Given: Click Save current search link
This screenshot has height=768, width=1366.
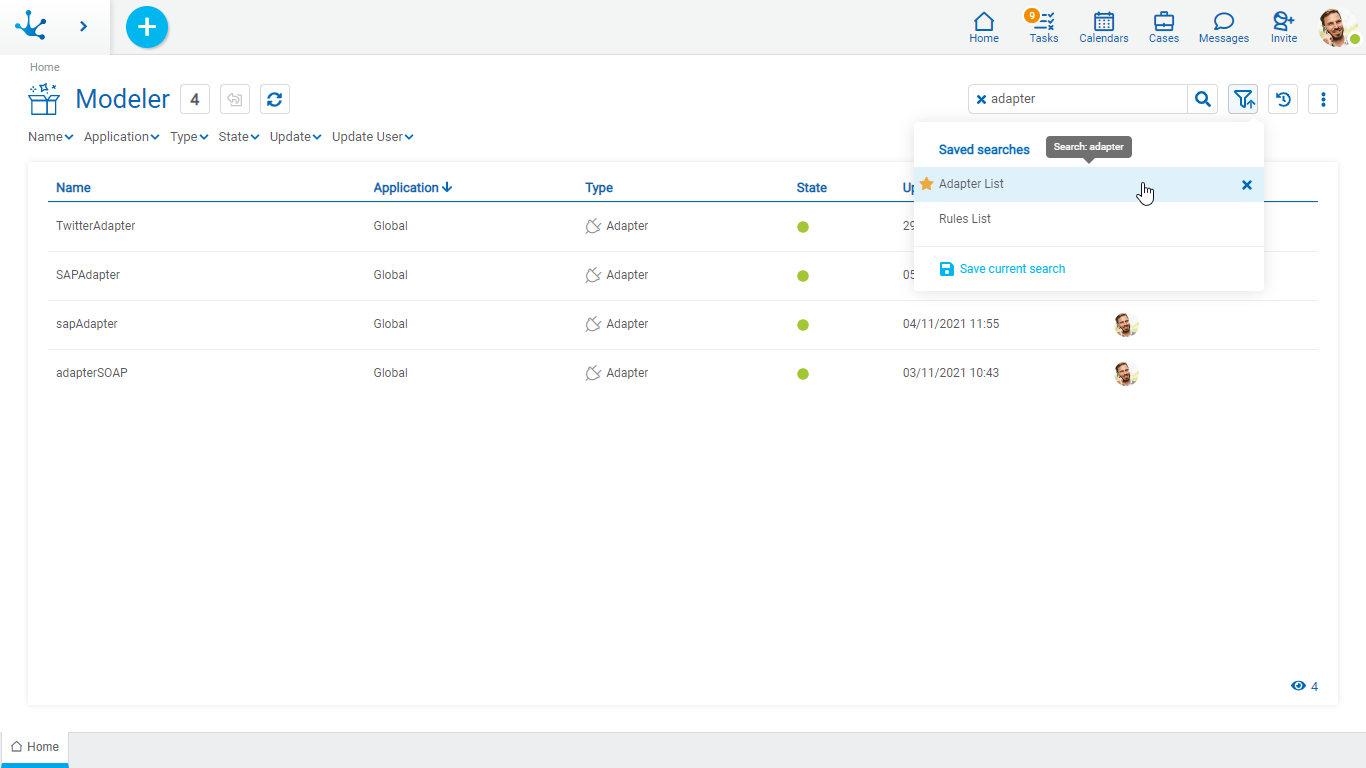Looking at the screenshot, I should (x=1003, y=269).
